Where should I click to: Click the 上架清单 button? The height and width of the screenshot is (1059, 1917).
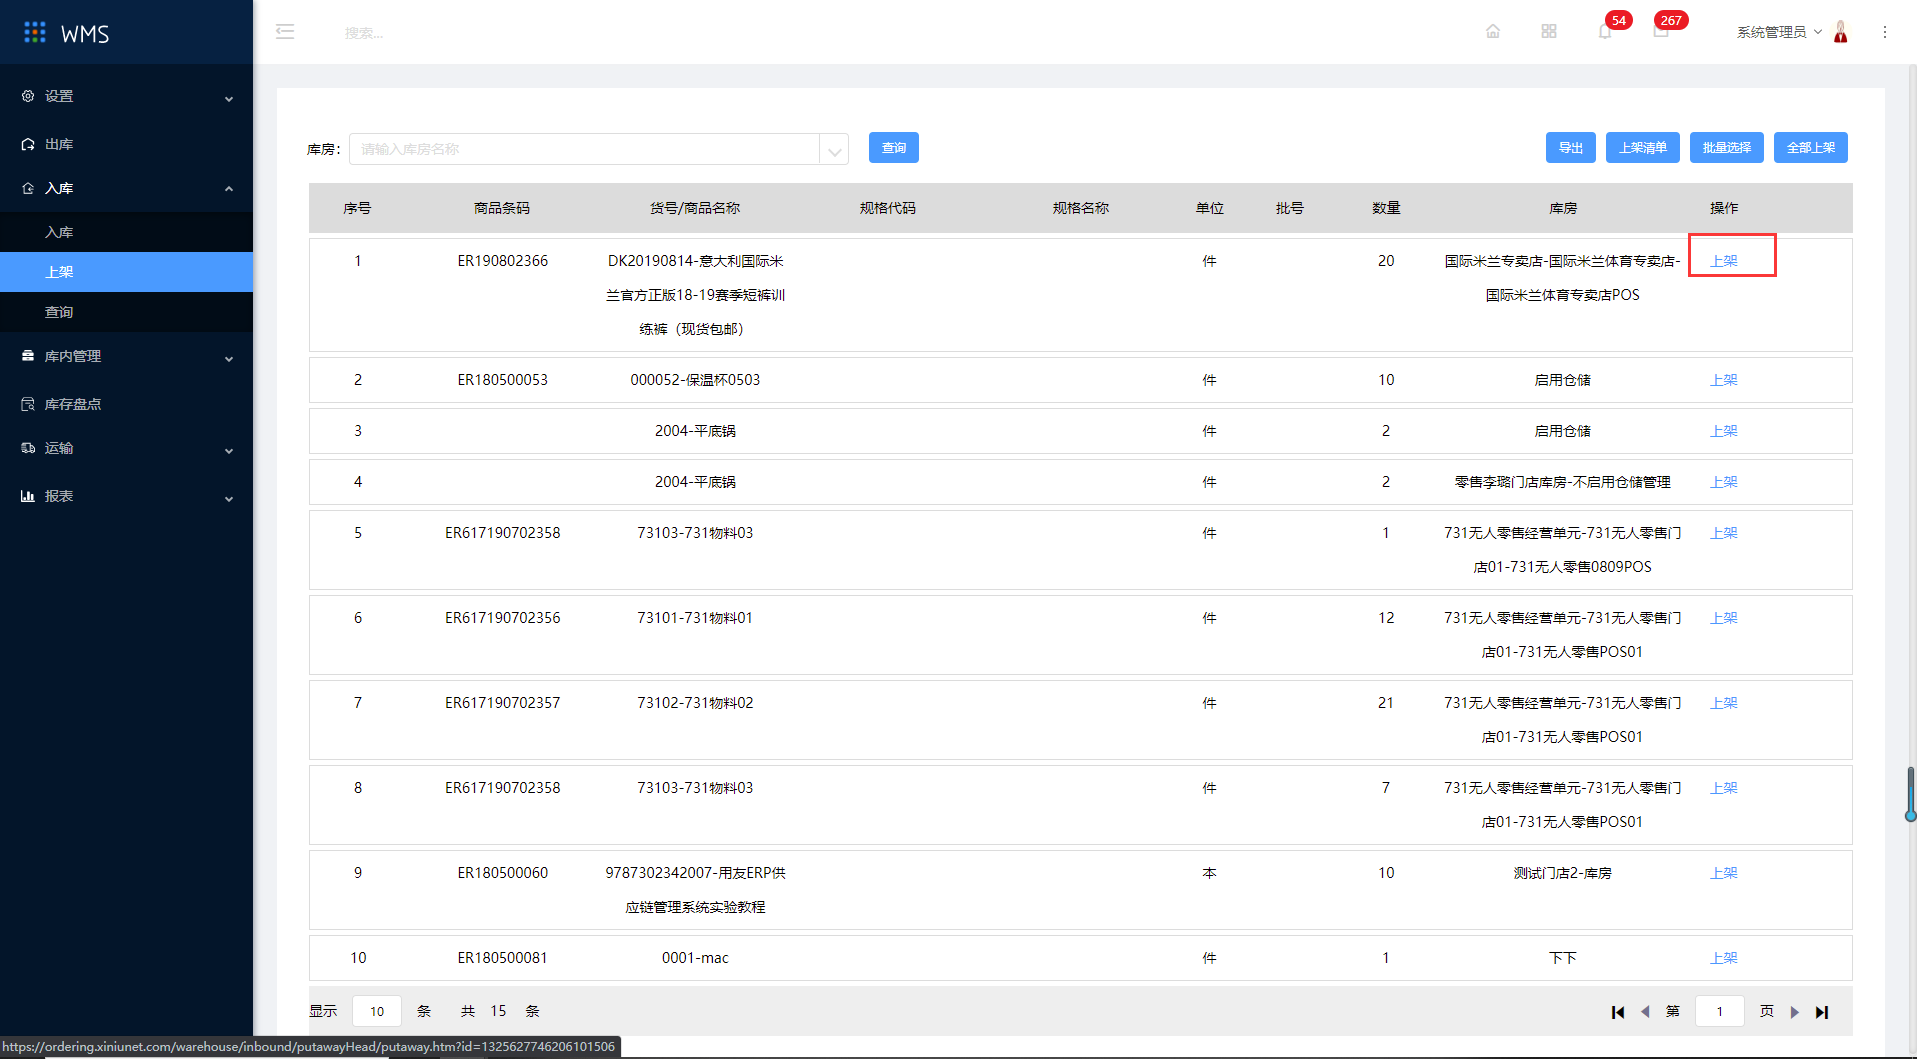[1643, 148]
